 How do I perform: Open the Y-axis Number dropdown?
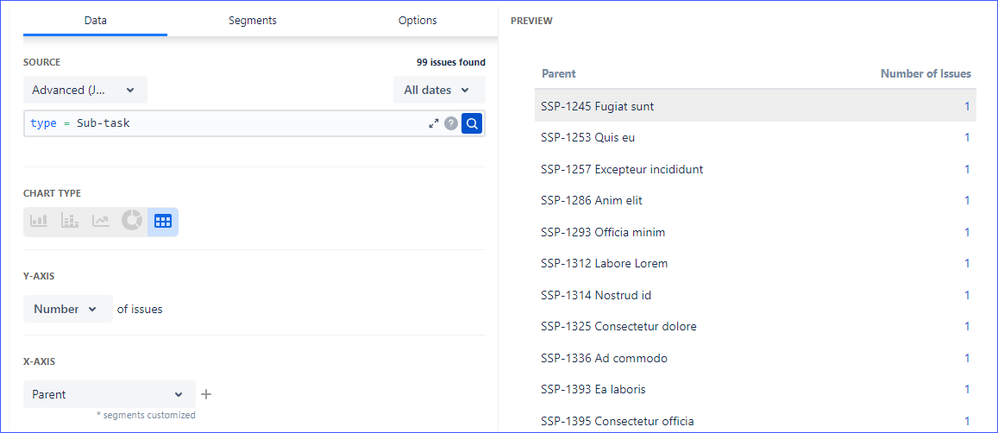(x=67, y=309)
